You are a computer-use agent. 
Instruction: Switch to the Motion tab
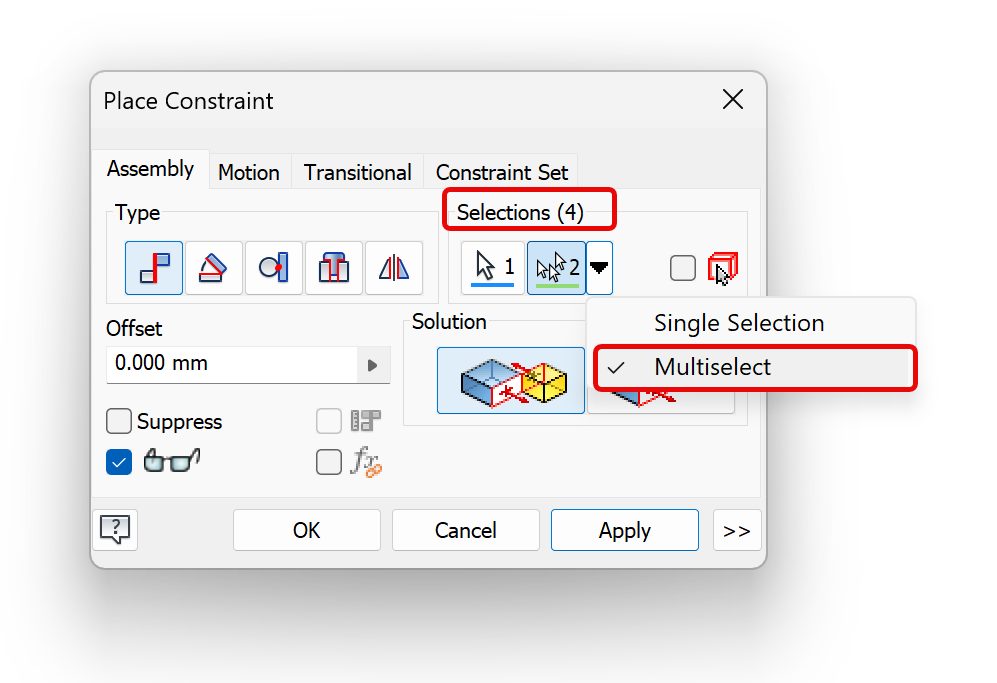249,172
